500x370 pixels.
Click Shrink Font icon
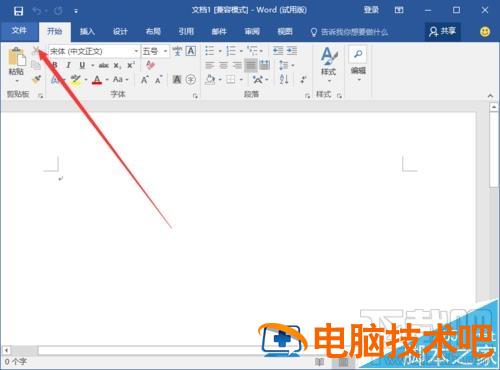[x=158, y=80]
